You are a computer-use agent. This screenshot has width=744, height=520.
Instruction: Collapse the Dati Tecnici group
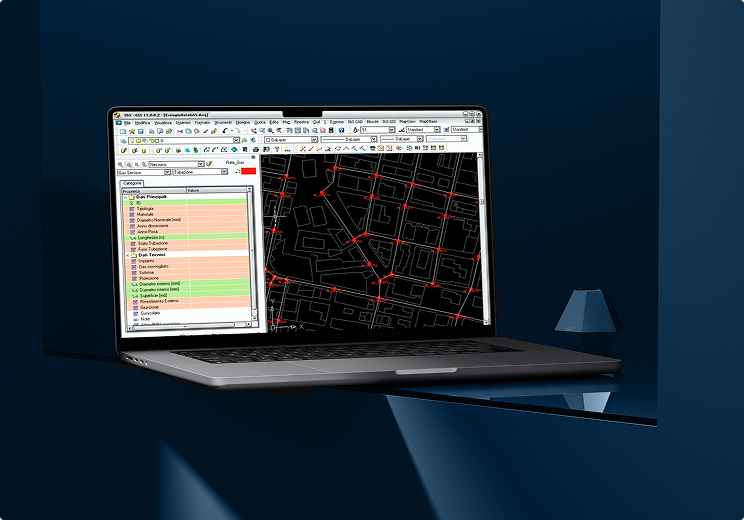(x=125, y=255)
